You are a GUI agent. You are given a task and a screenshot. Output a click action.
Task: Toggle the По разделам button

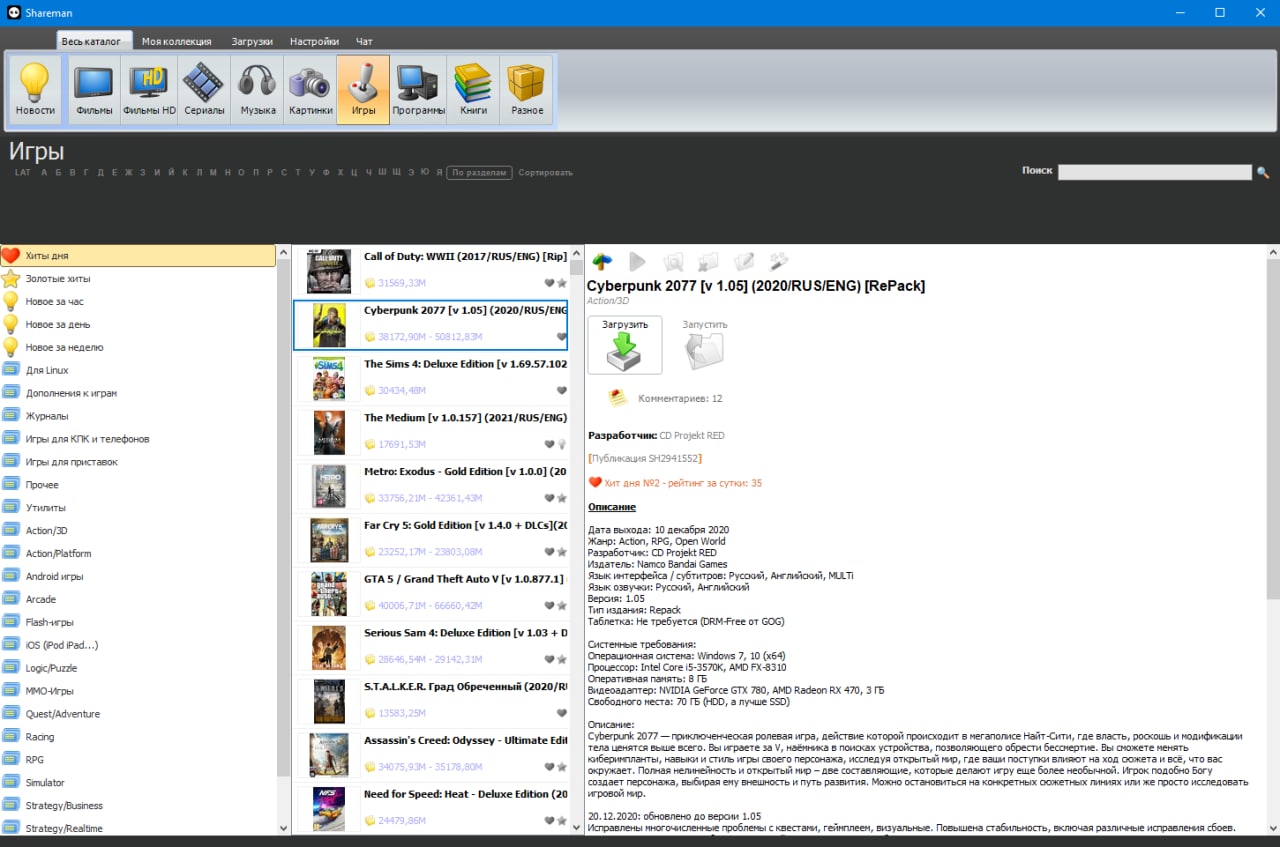tap(479, 173)
